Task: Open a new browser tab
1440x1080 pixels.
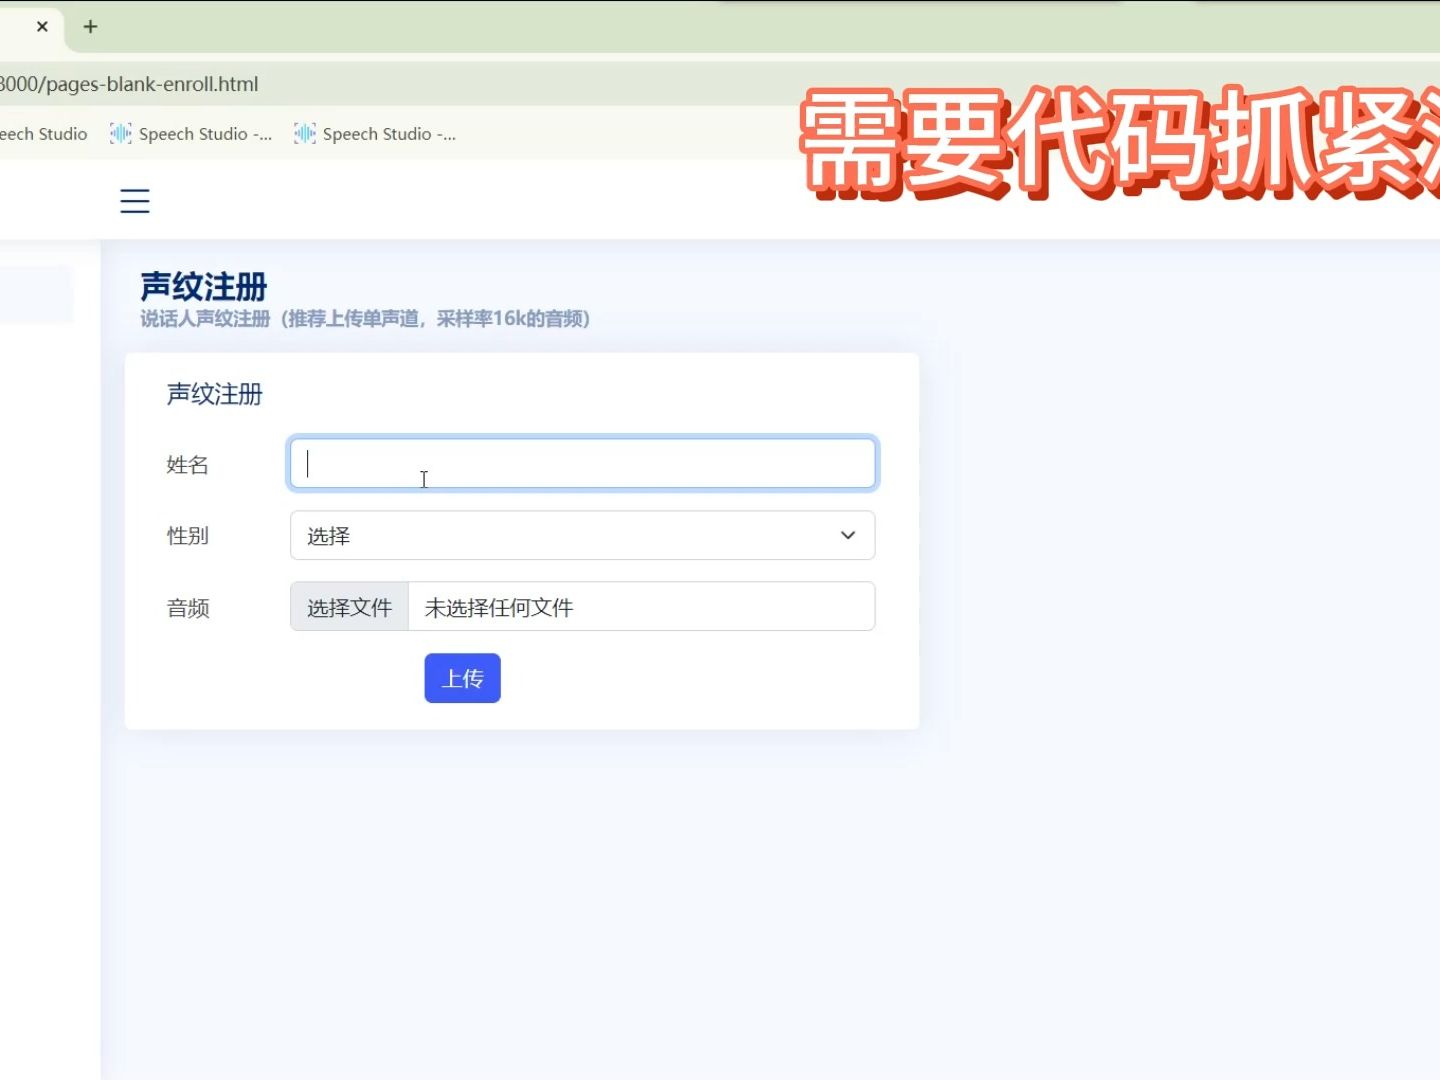Action: click(90, 27)
